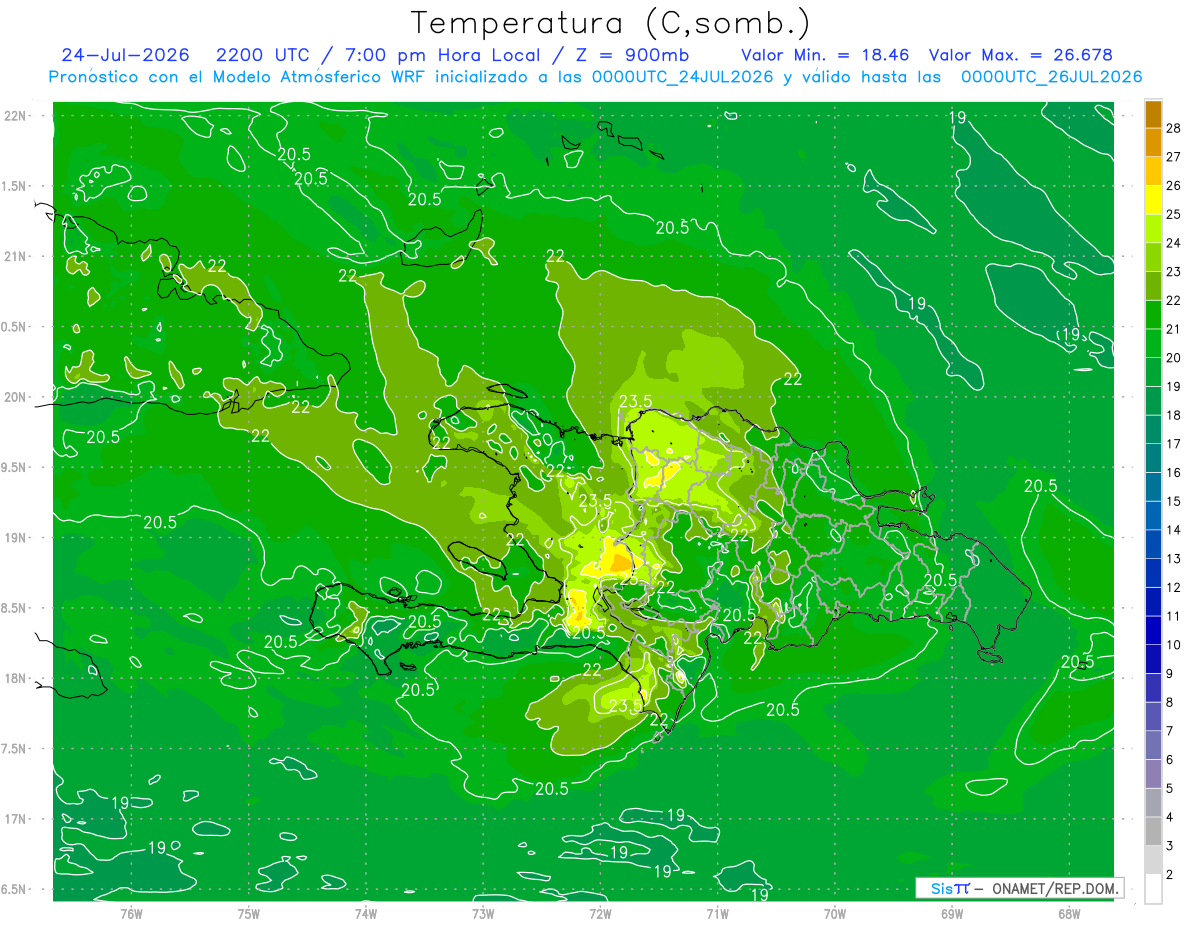Click the '9.5N' latitude axis label
Screen dimensions: 1200x927
point(15,467)
